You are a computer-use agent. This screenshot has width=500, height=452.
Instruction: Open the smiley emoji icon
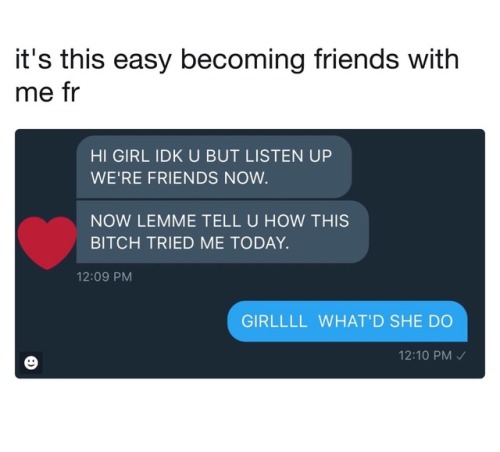click(31, 363)
